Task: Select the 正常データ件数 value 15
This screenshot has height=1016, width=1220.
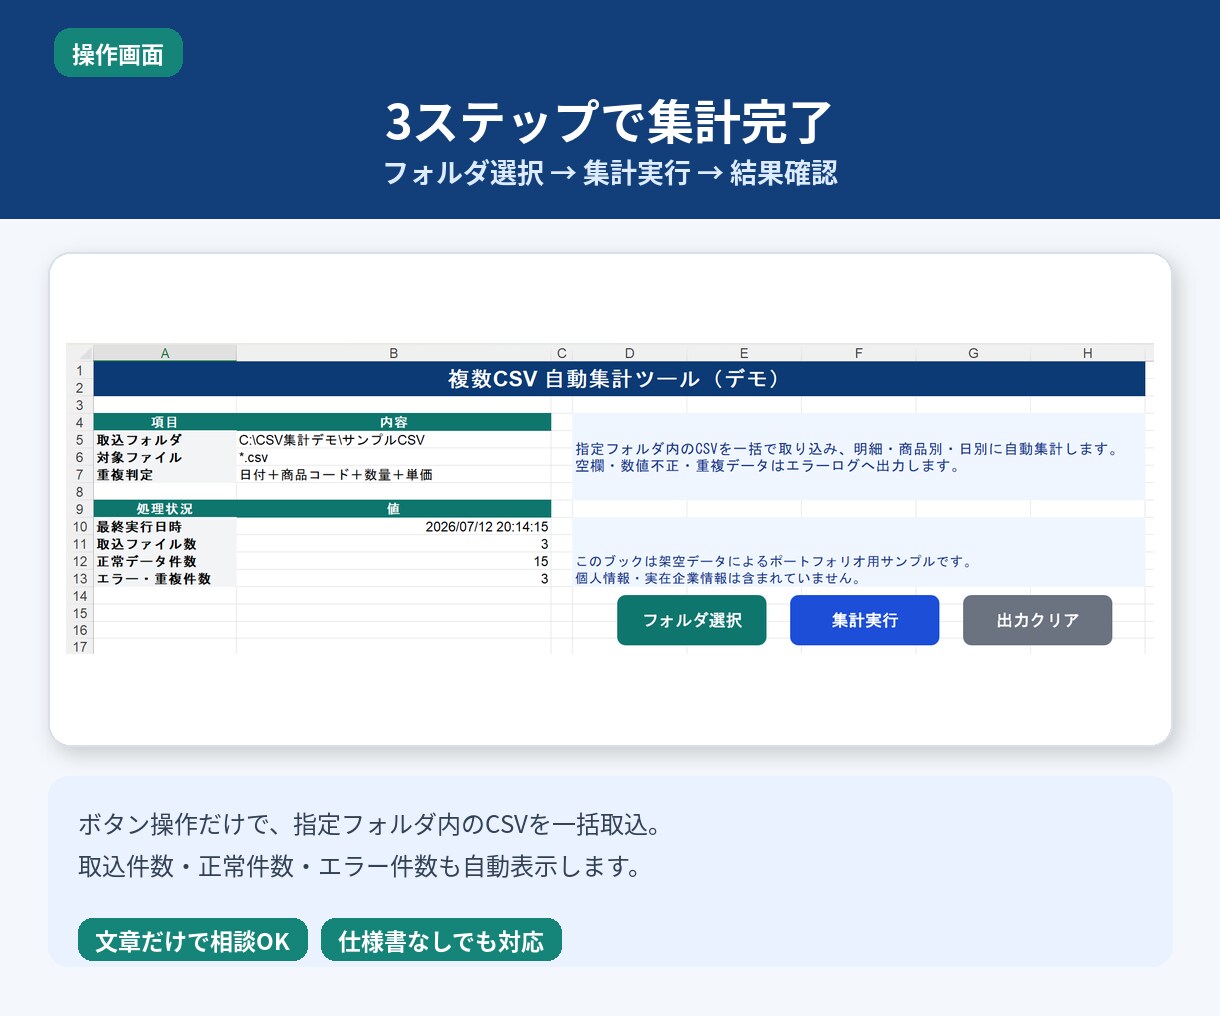Action: coord(394,561)
